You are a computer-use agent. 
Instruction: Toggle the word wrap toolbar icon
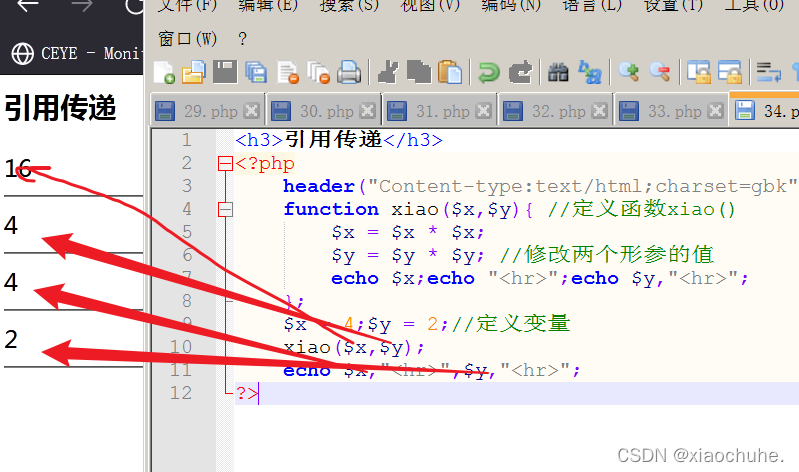point(768,72)
